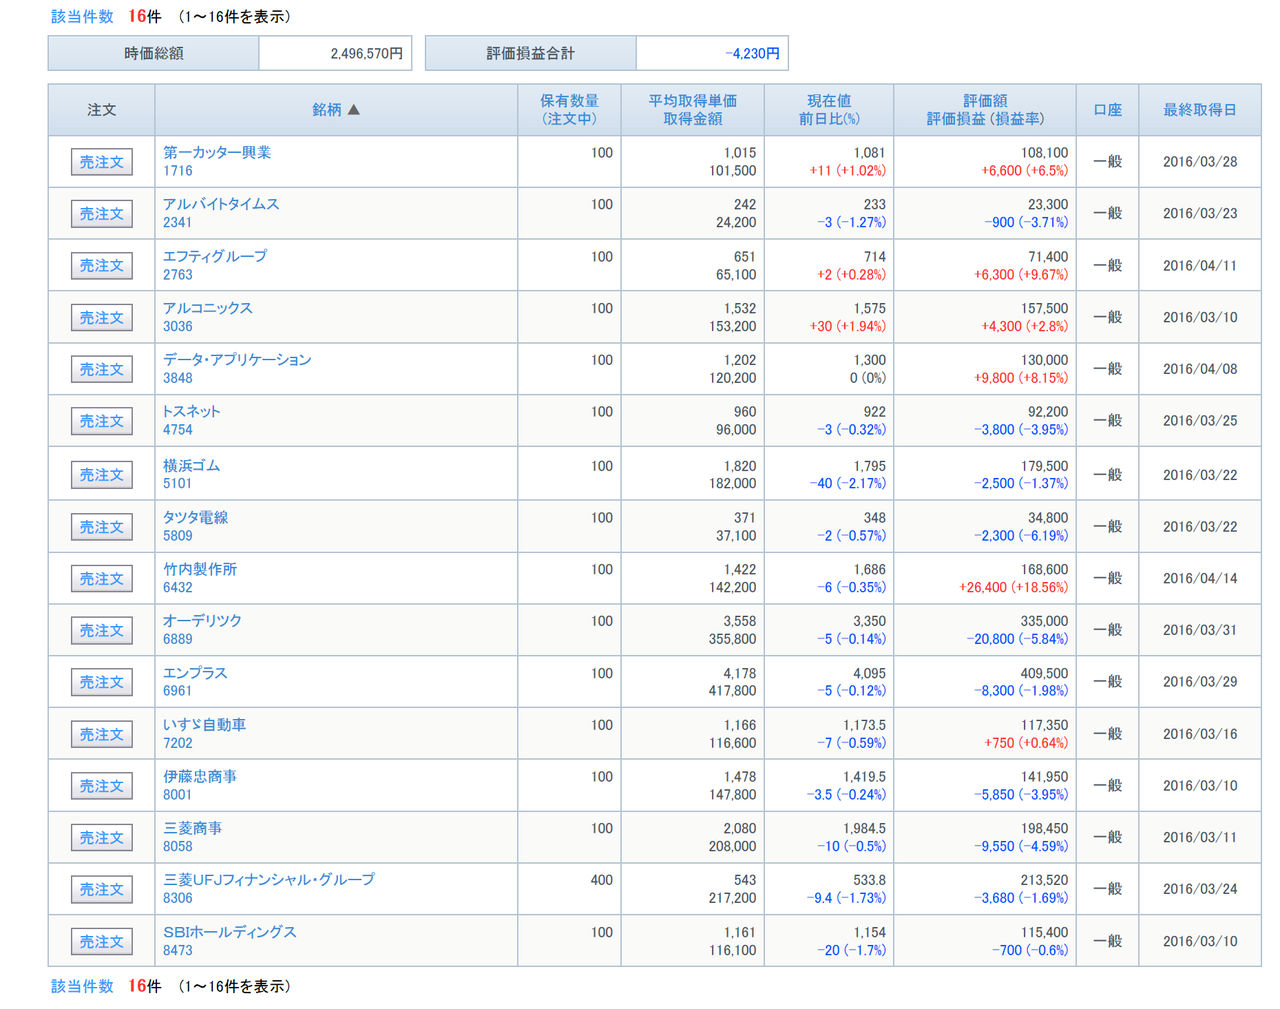Open SBIホールディングス stock link

point(230,932)
